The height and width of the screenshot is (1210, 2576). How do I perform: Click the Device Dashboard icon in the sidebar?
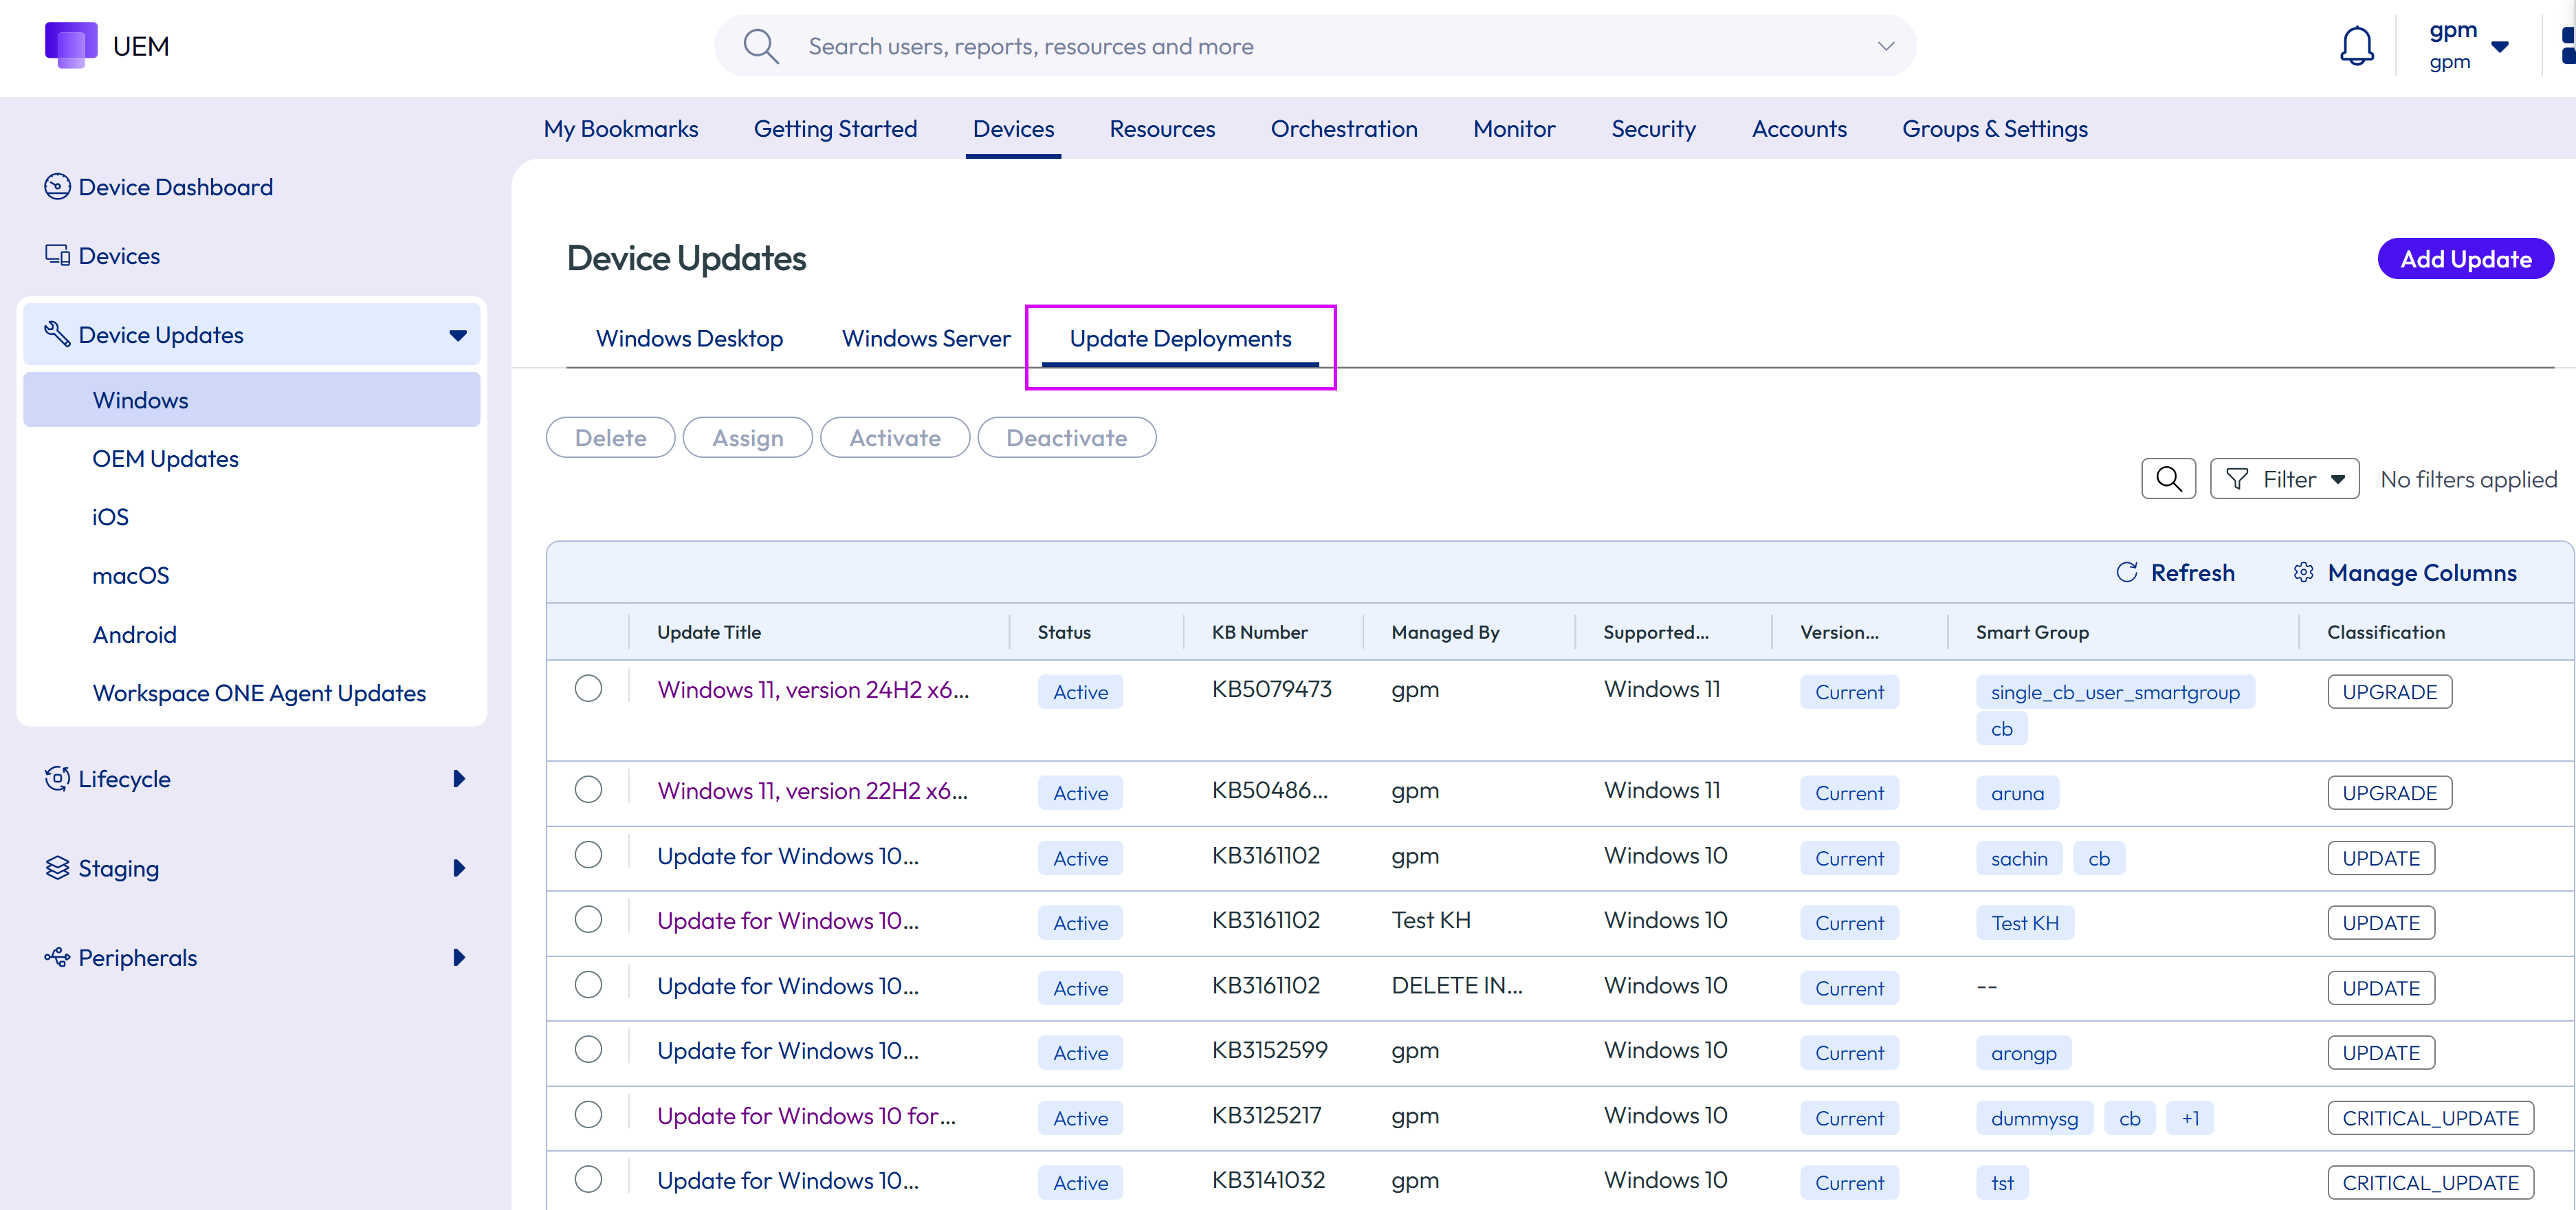click(x=57, y=187)
